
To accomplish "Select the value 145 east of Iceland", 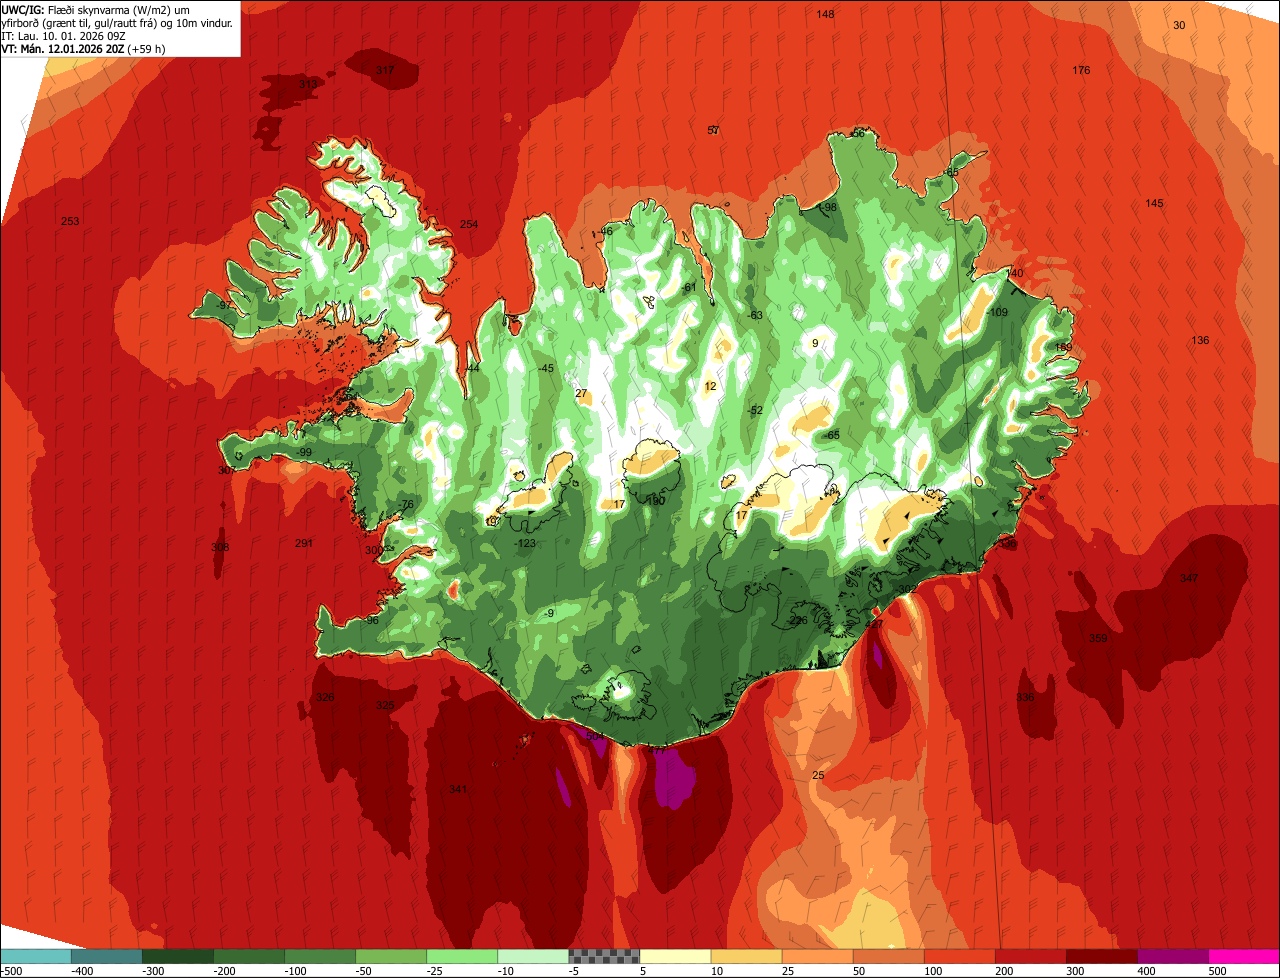I will 1154,203.
